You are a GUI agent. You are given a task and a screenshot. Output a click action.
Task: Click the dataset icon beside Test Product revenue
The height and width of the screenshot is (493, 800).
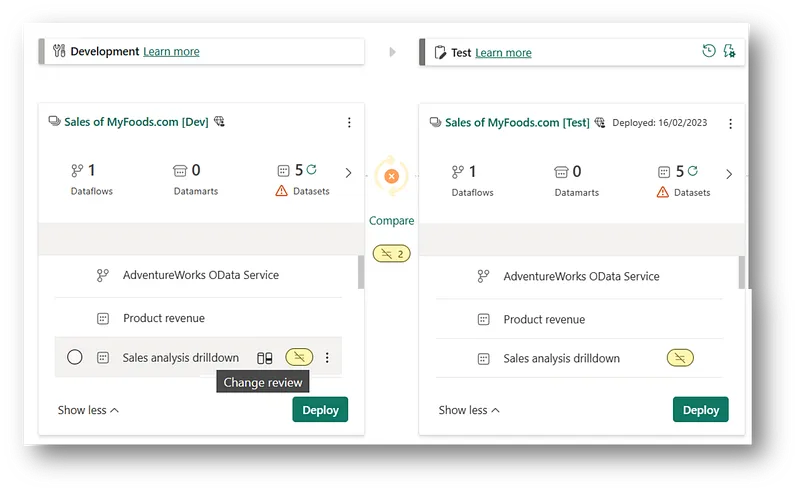pos(483,320)
